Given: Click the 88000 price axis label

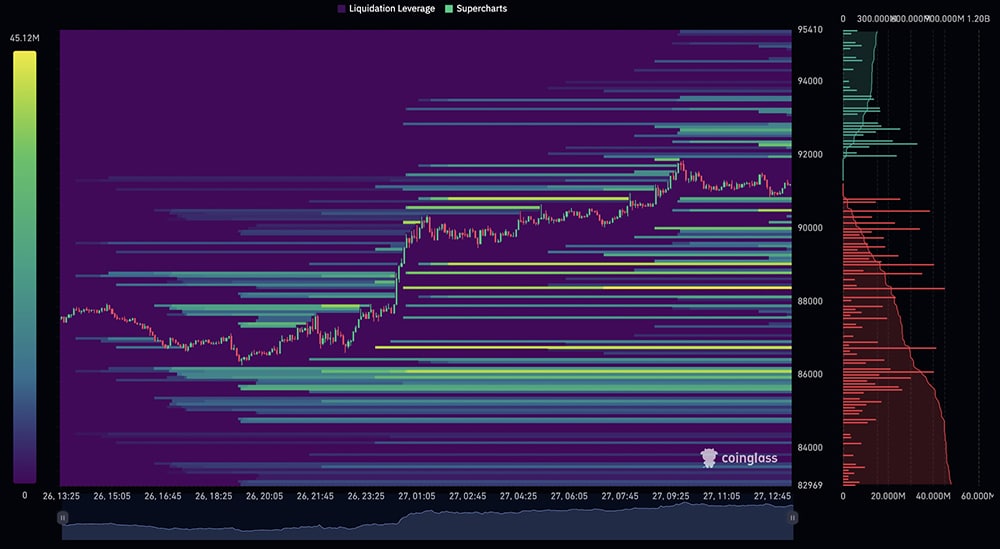Looking at the screenshot, I should [x=810, y=301].
